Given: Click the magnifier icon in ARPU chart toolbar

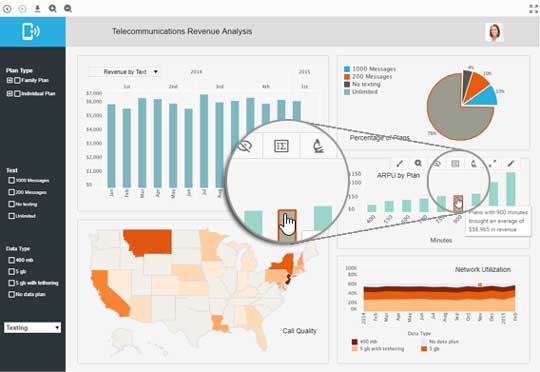Looking at the screenshot, I should (x=418, y=163).
